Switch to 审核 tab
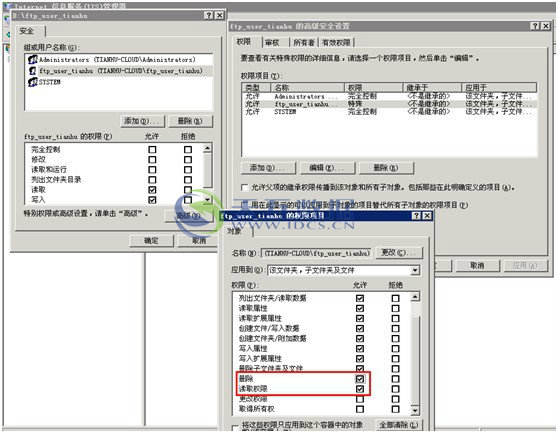Viewport: 558px width, 433px height. point(273,43)
